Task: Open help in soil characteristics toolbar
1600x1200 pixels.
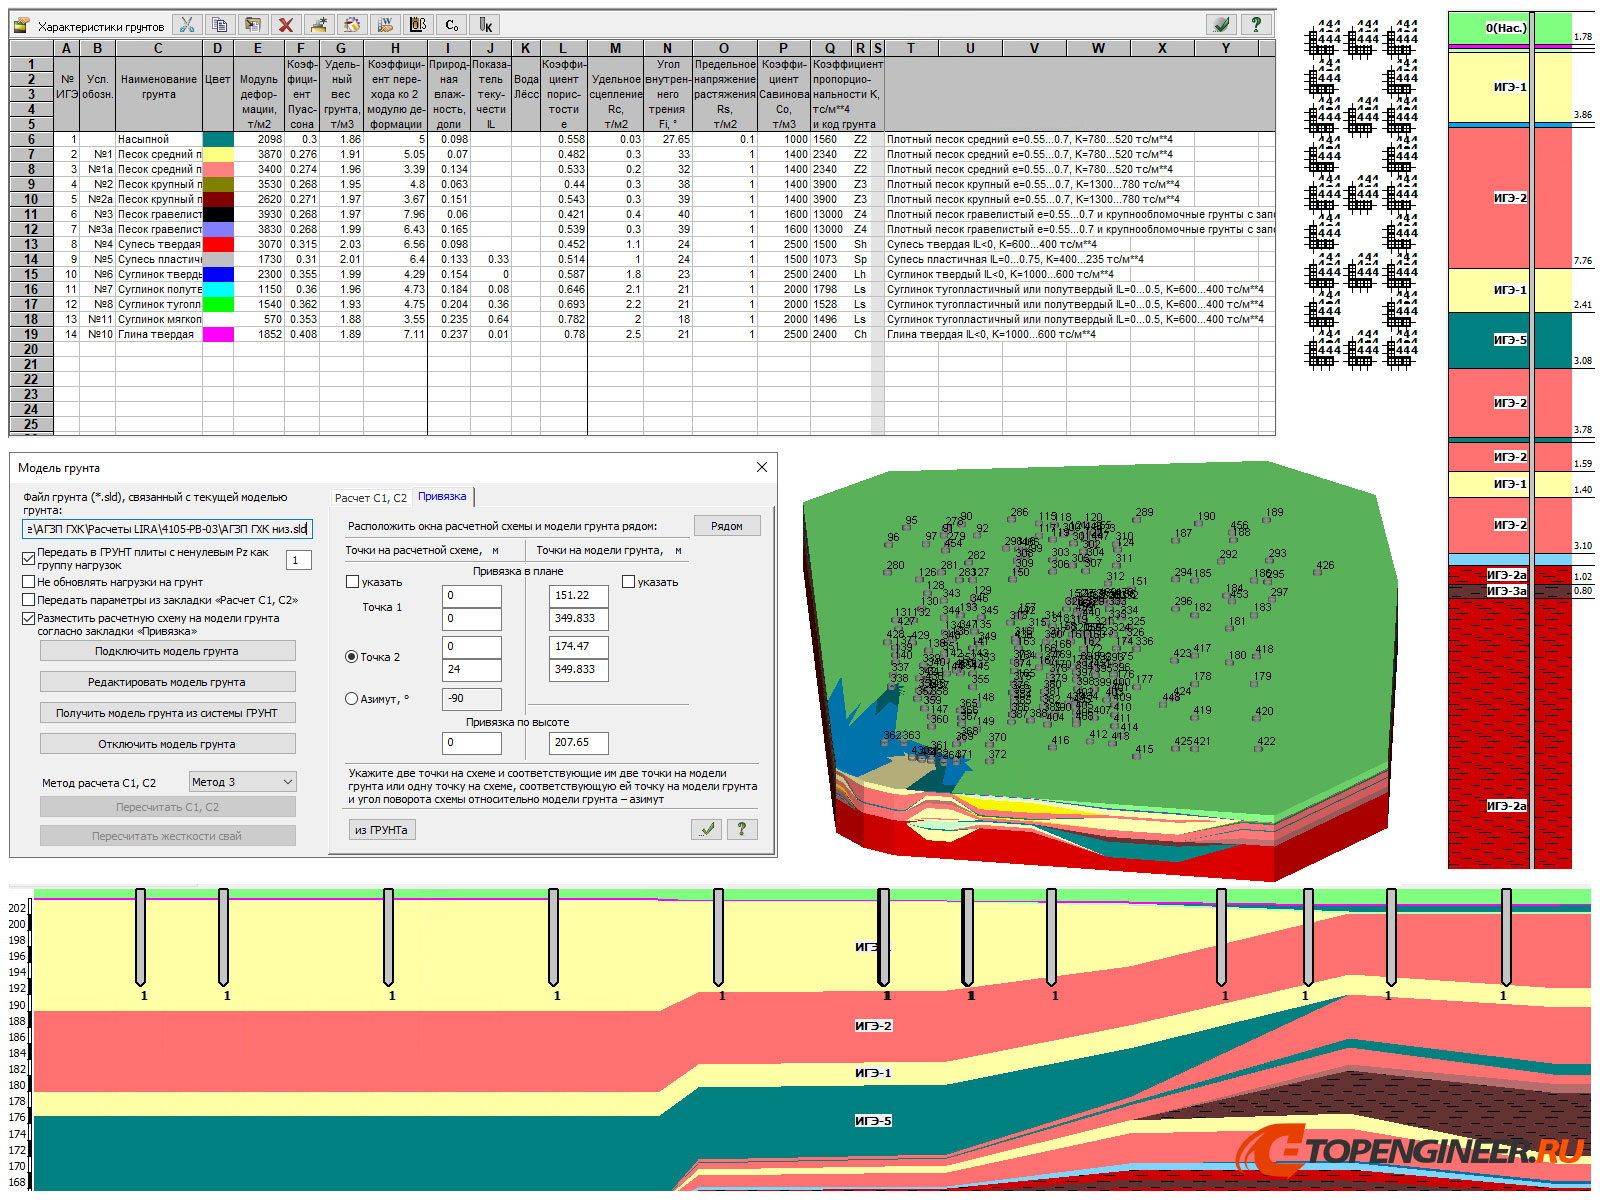Action: tap(1256, 25)
